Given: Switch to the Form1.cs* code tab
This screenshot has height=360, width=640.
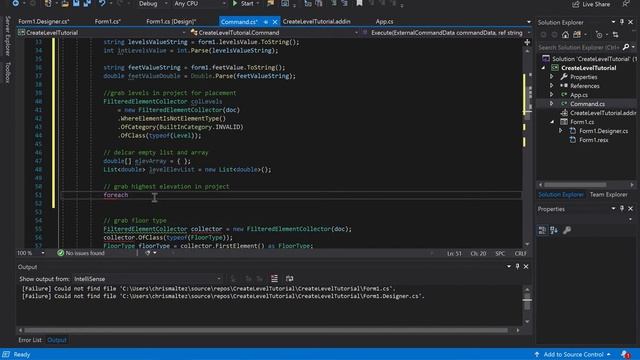Looking at the screenshot, I should click(108, 21).
